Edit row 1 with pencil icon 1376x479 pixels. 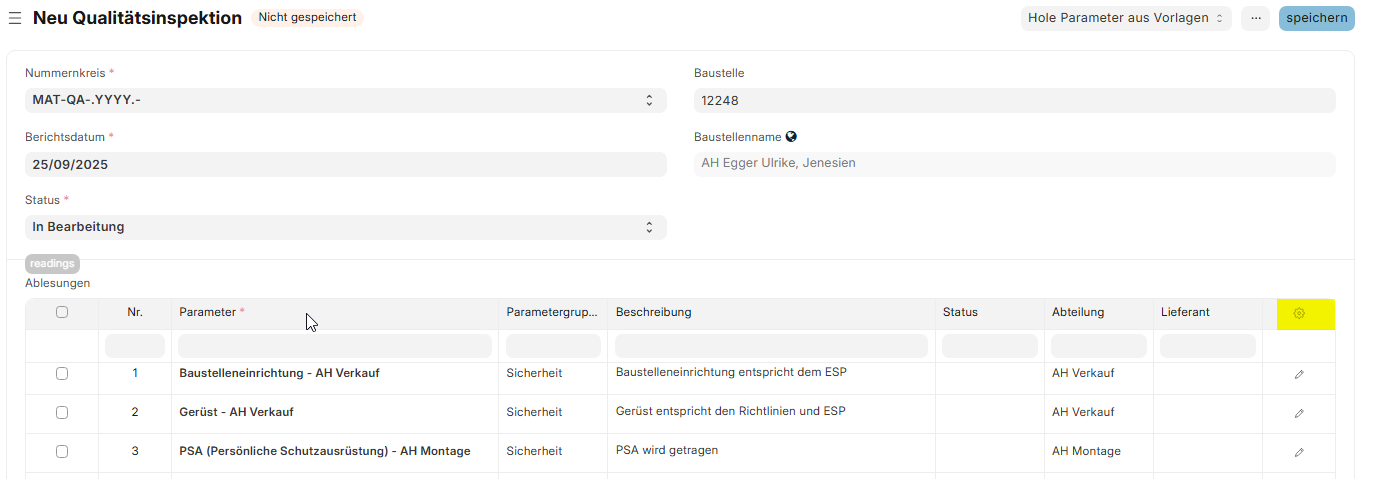1299,374
